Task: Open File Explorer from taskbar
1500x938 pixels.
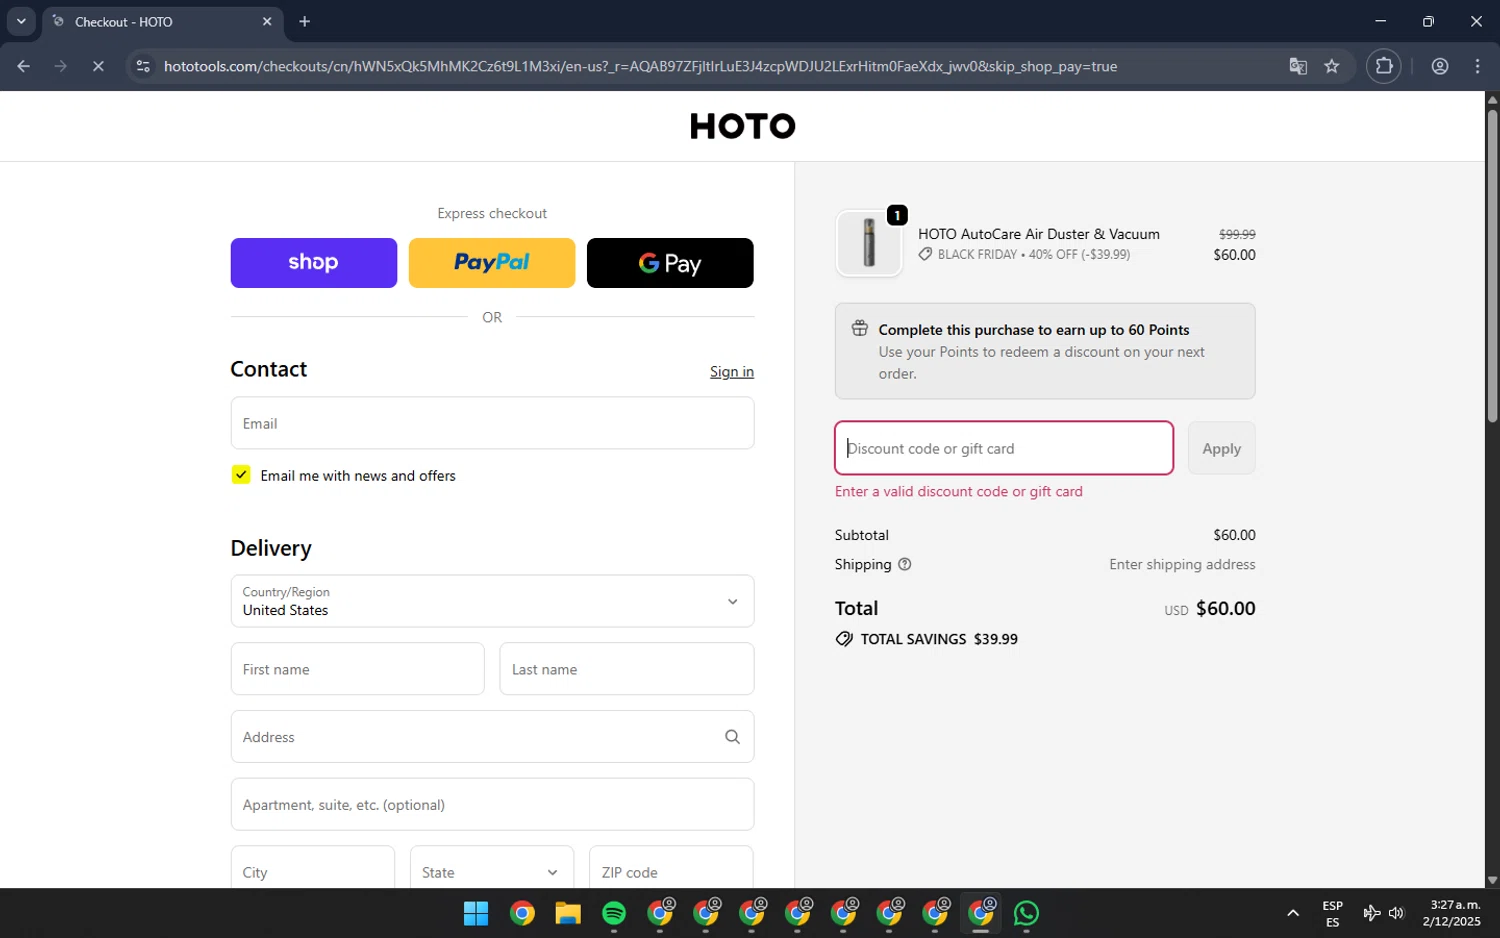Action: pyautogui.click(x=568, y=913)
